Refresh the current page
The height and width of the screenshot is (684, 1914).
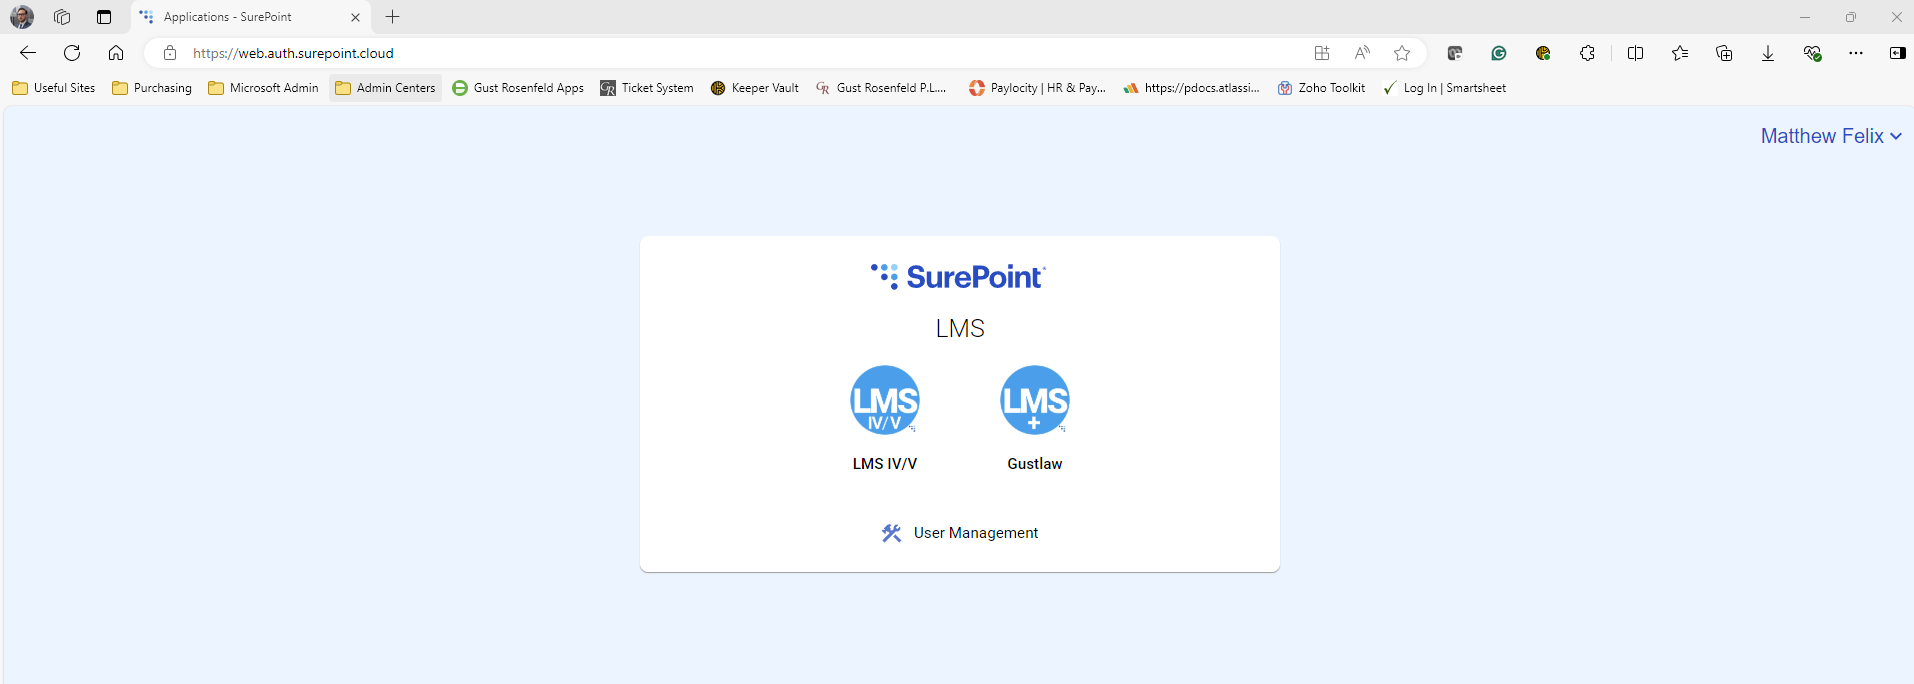coord(72,53)
